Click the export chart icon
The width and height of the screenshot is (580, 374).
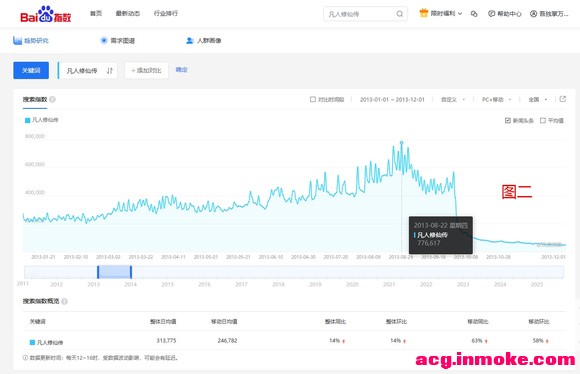tap(563, 99)
